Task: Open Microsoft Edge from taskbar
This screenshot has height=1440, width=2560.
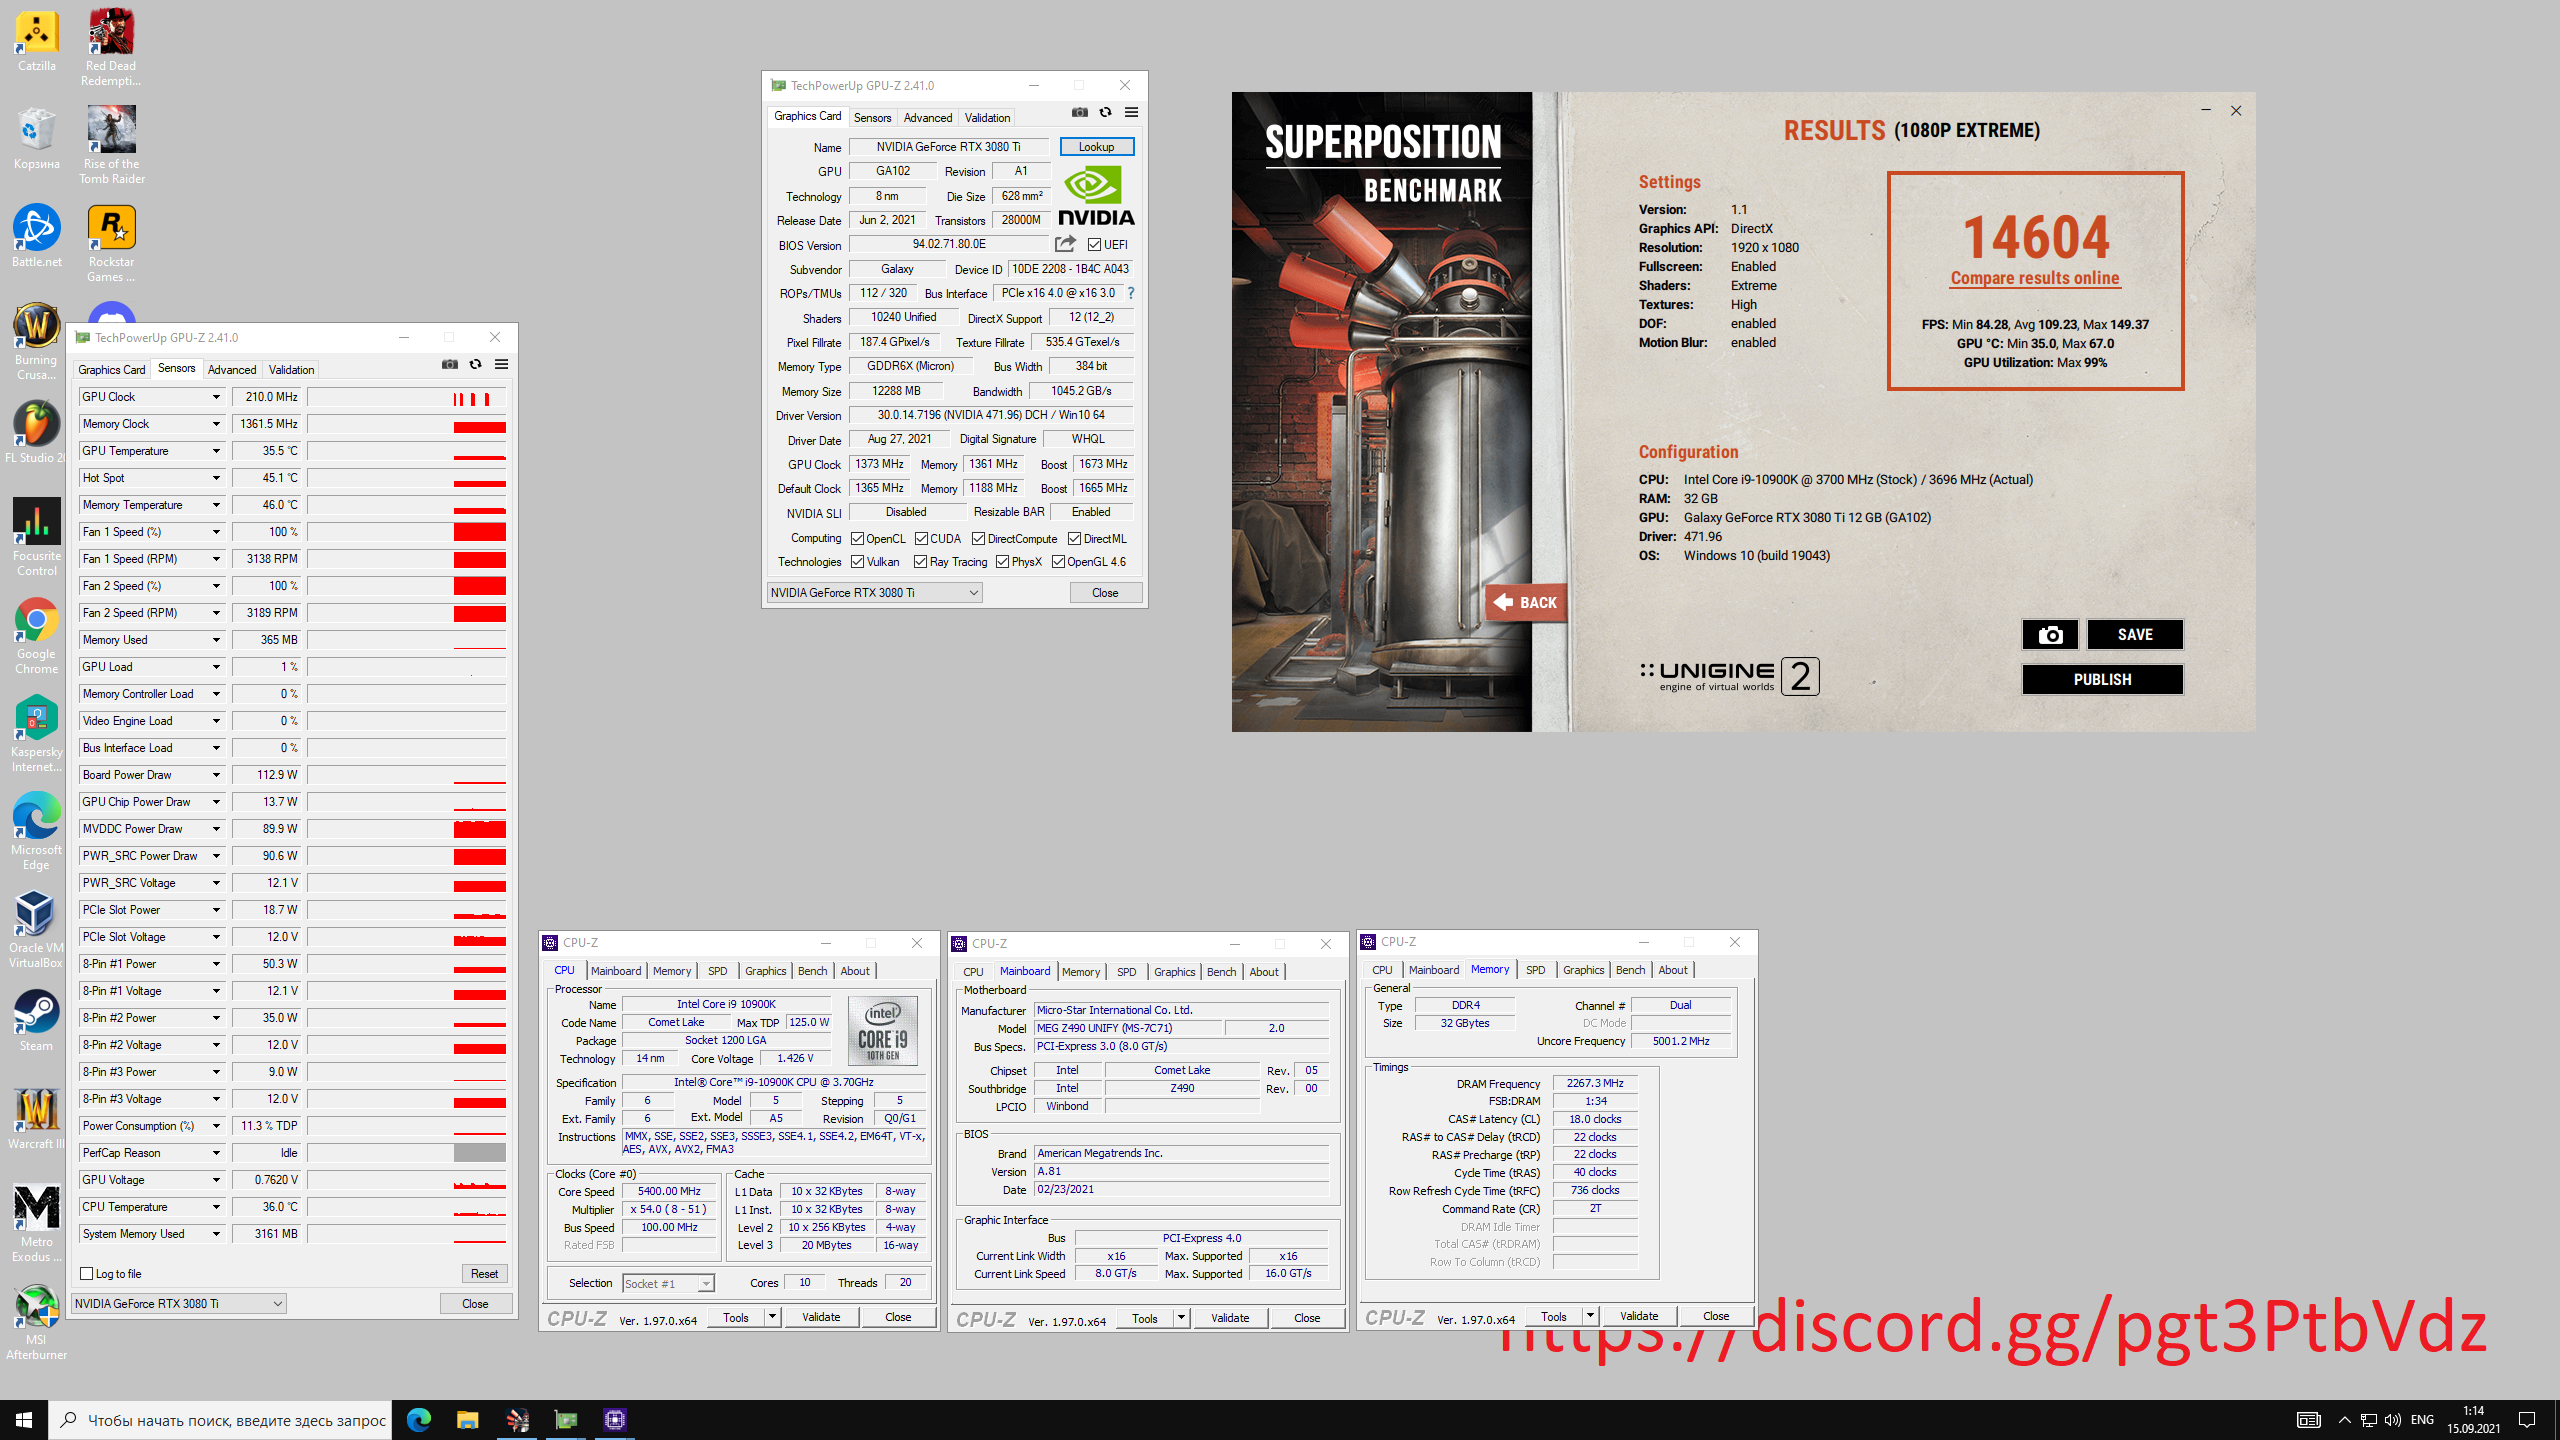Action: click(418, 1419)
